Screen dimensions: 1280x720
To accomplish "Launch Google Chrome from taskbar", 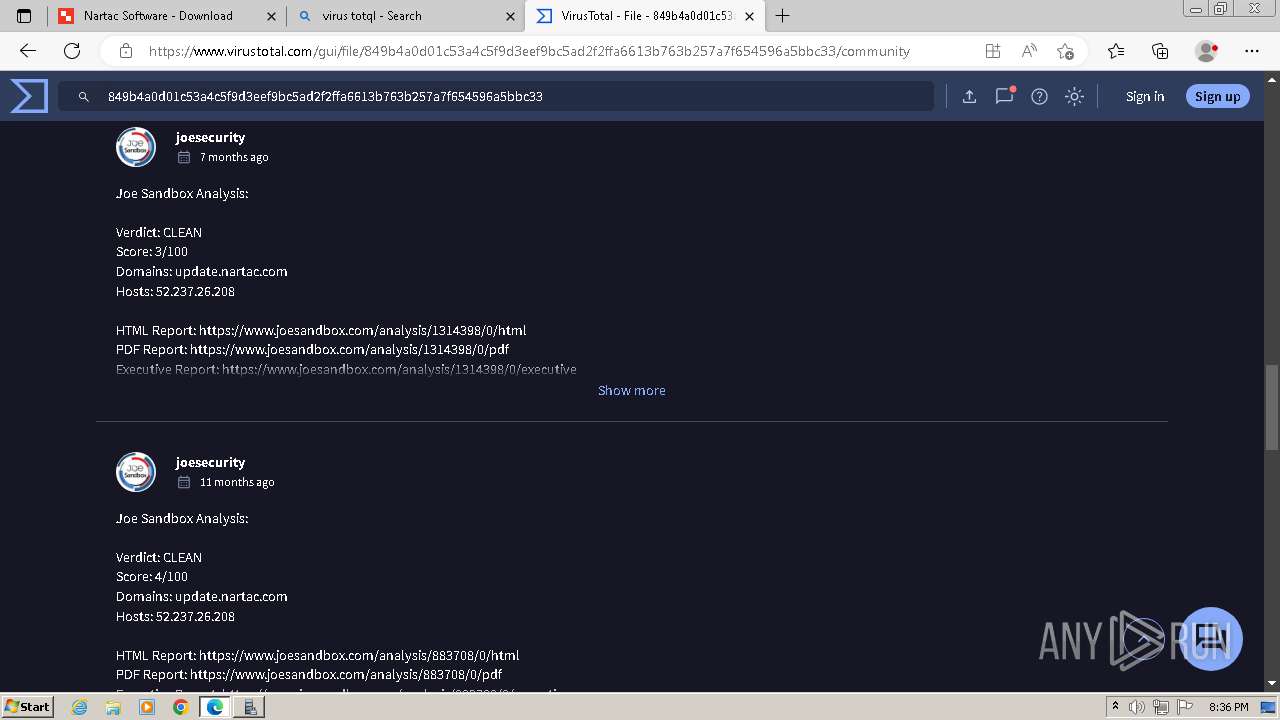I will [180, 707].
